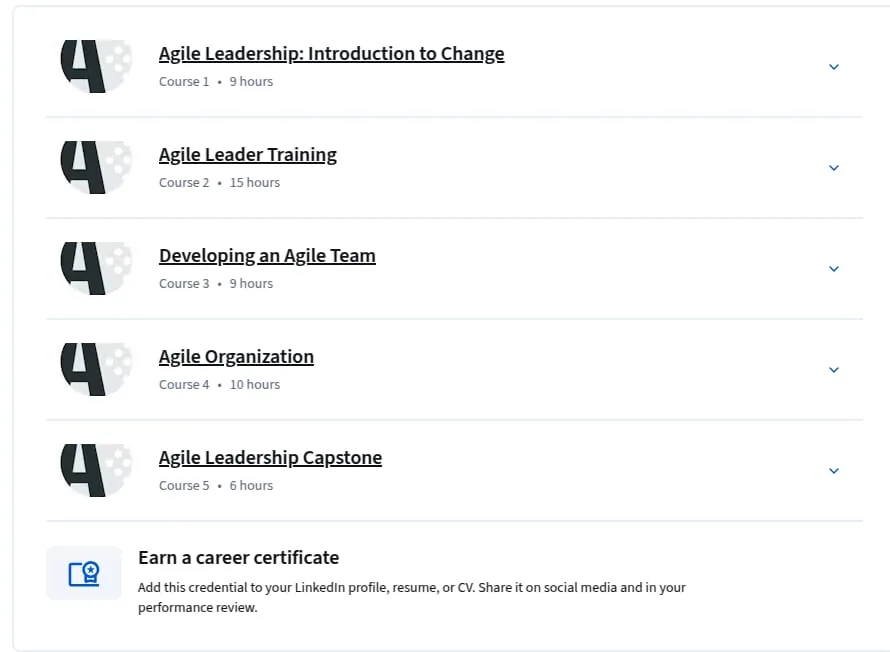Expand the Course 1 chevron
The width and height of the screenshot is (890, 652).
coord(834,67)
